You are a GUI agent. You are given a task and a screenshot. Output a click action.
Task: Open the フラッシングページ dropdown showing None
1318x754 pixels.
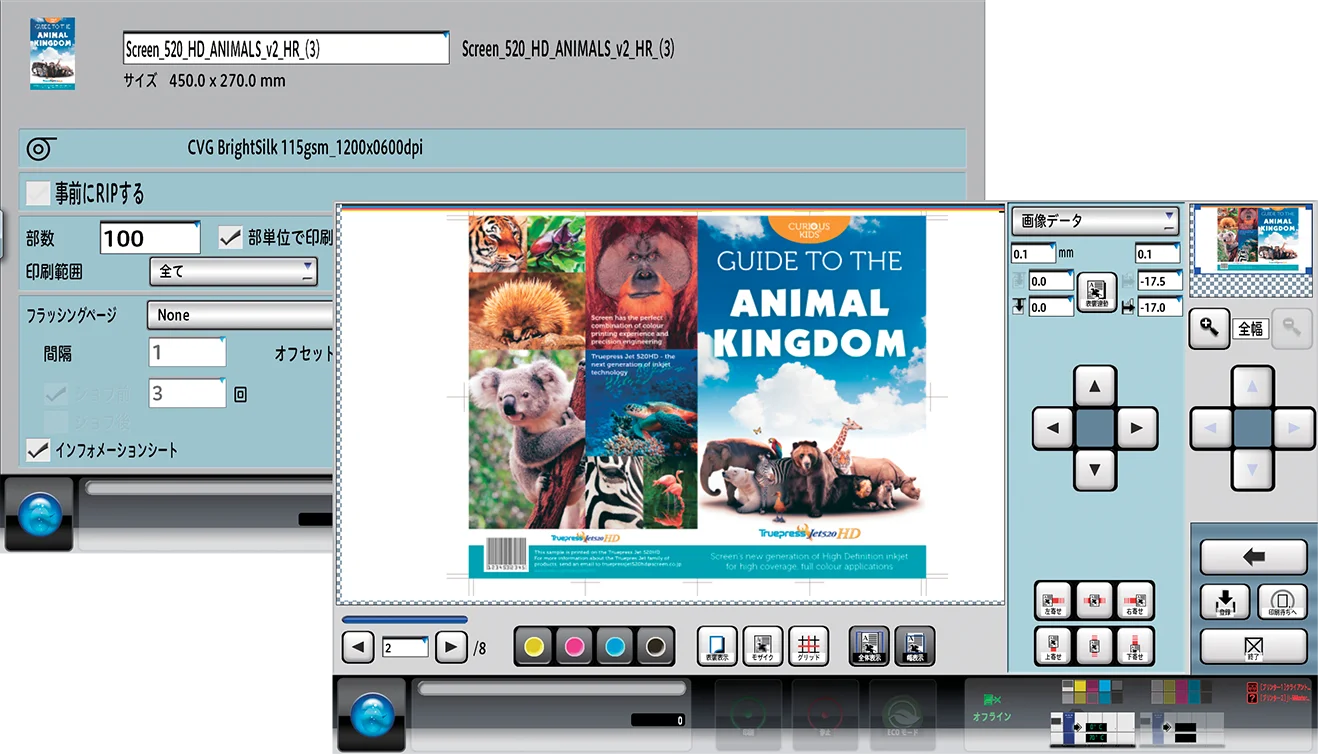tap(240, 315)
